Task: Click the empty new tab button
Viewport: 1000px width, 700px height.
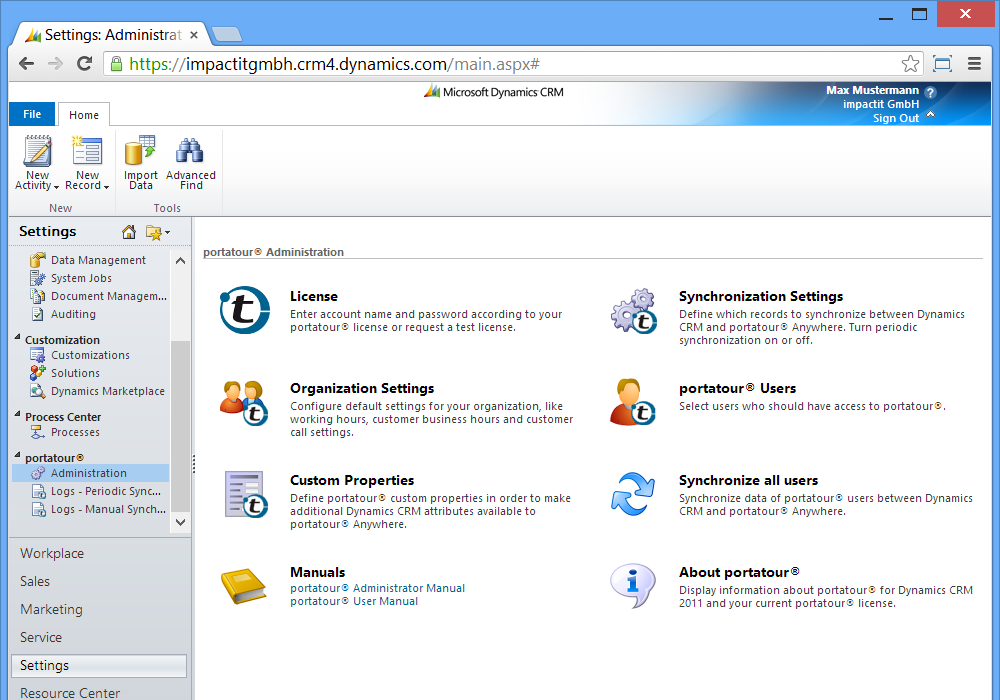Action: click(x=226, y=34)
